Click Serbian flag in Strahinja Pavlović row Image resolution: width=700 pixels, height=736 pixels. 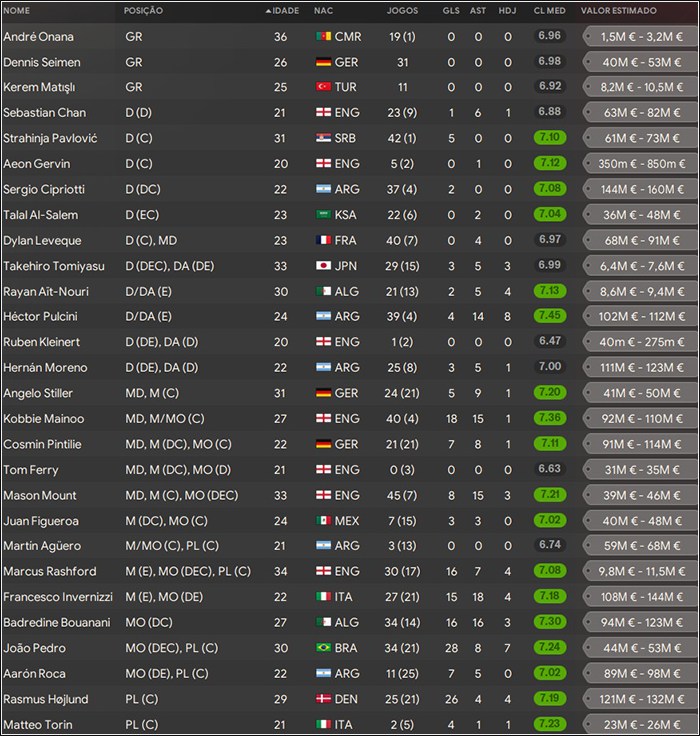point(323,138)
